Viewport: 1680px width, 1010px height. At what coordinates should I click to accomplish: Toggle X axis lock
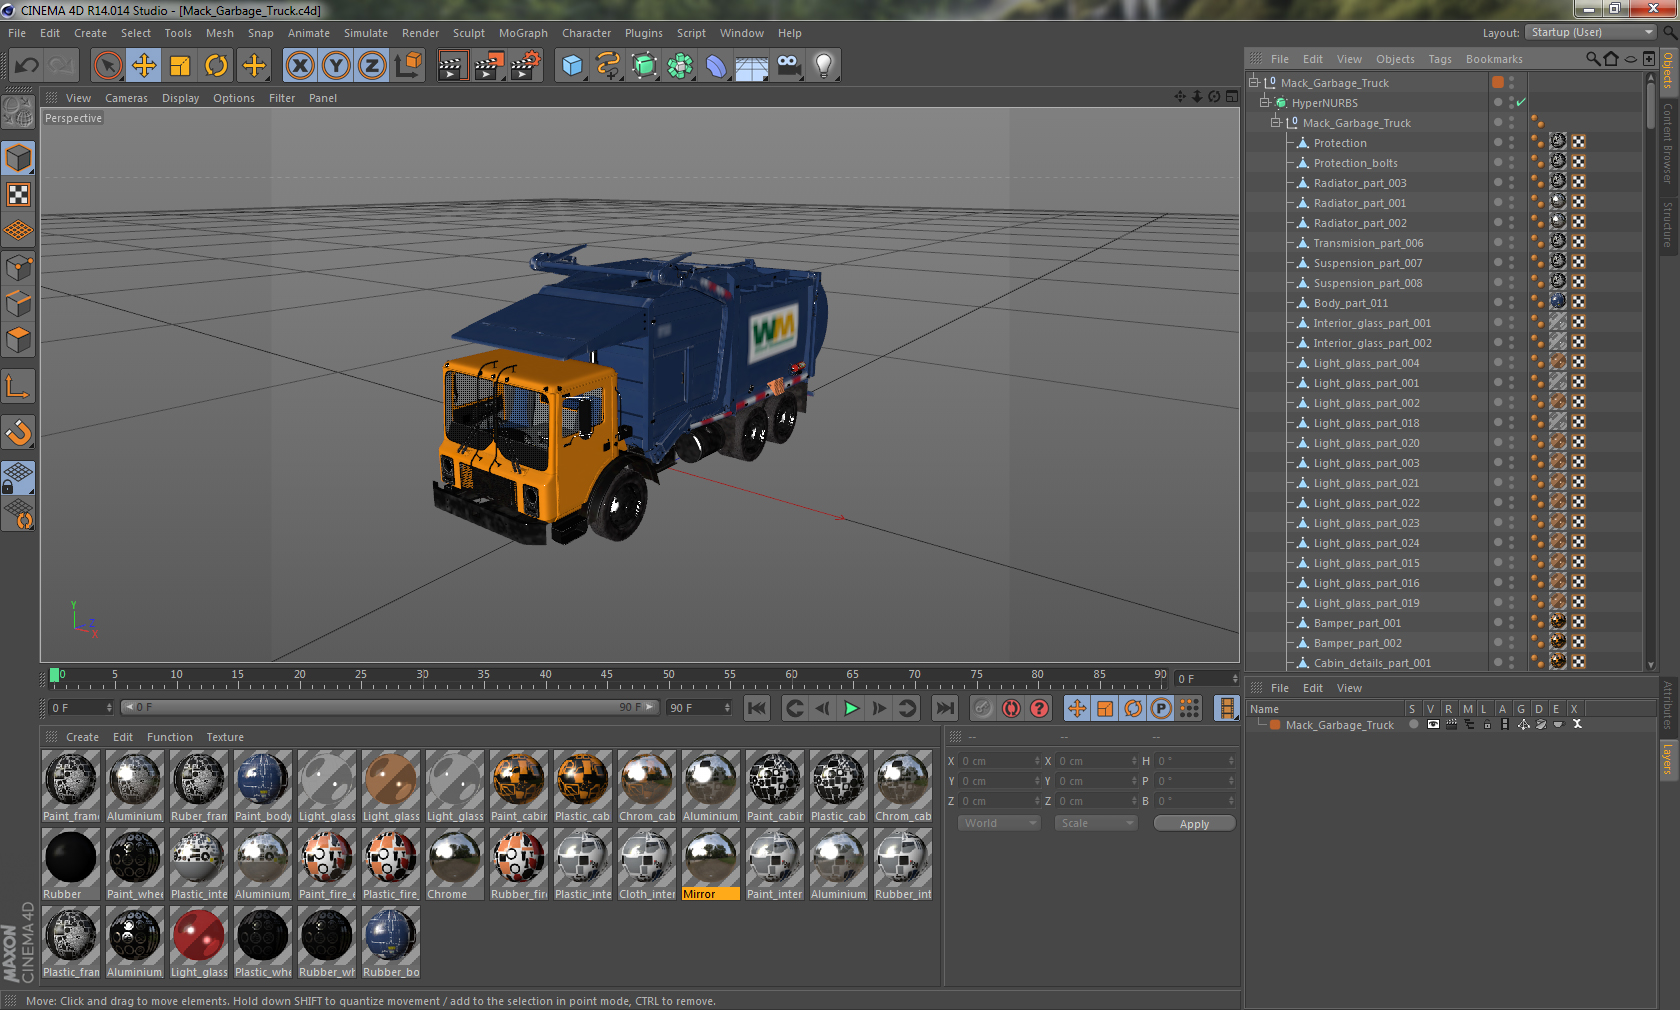tap(300, 66)
